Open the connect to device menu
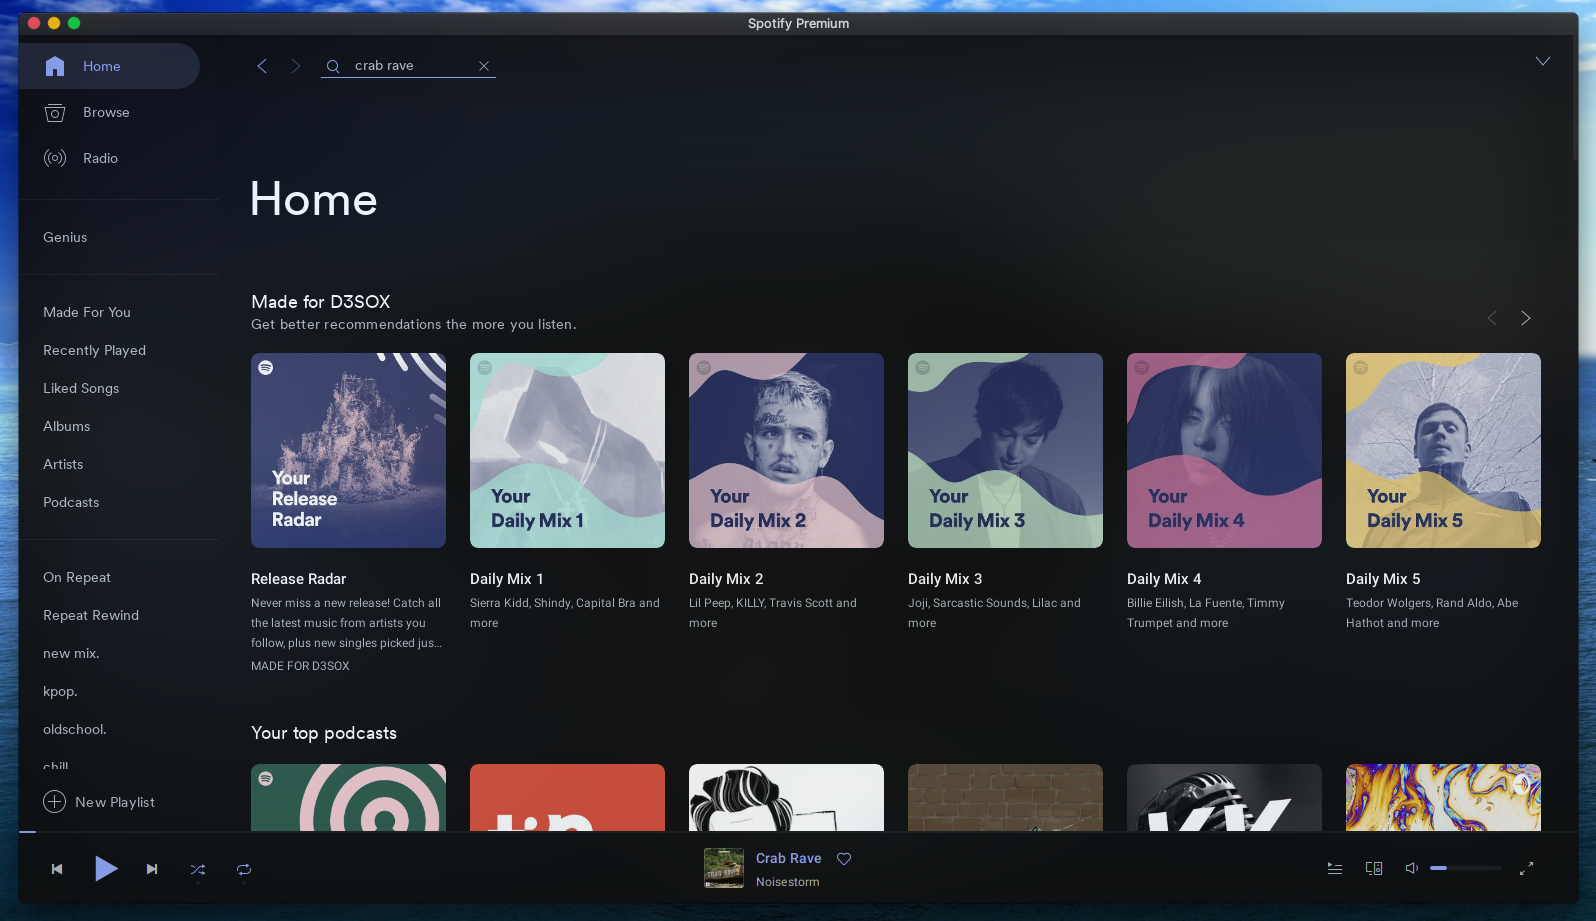The height and width of the screenshot is (921, 1596). tap(1374, 868)
